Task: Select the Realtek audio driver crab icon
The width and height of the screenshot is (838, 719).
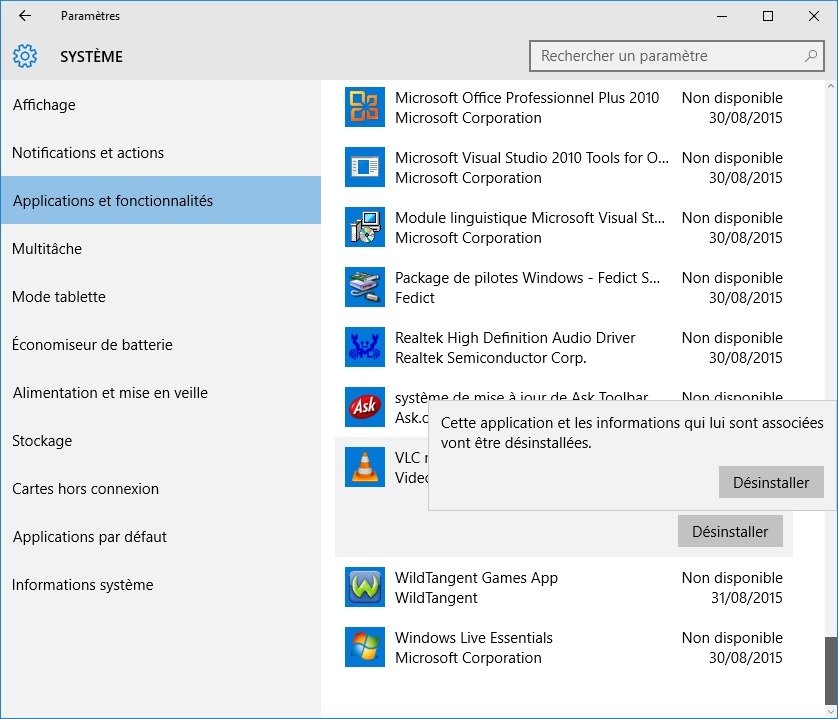Action: click(x=364, y=346)
